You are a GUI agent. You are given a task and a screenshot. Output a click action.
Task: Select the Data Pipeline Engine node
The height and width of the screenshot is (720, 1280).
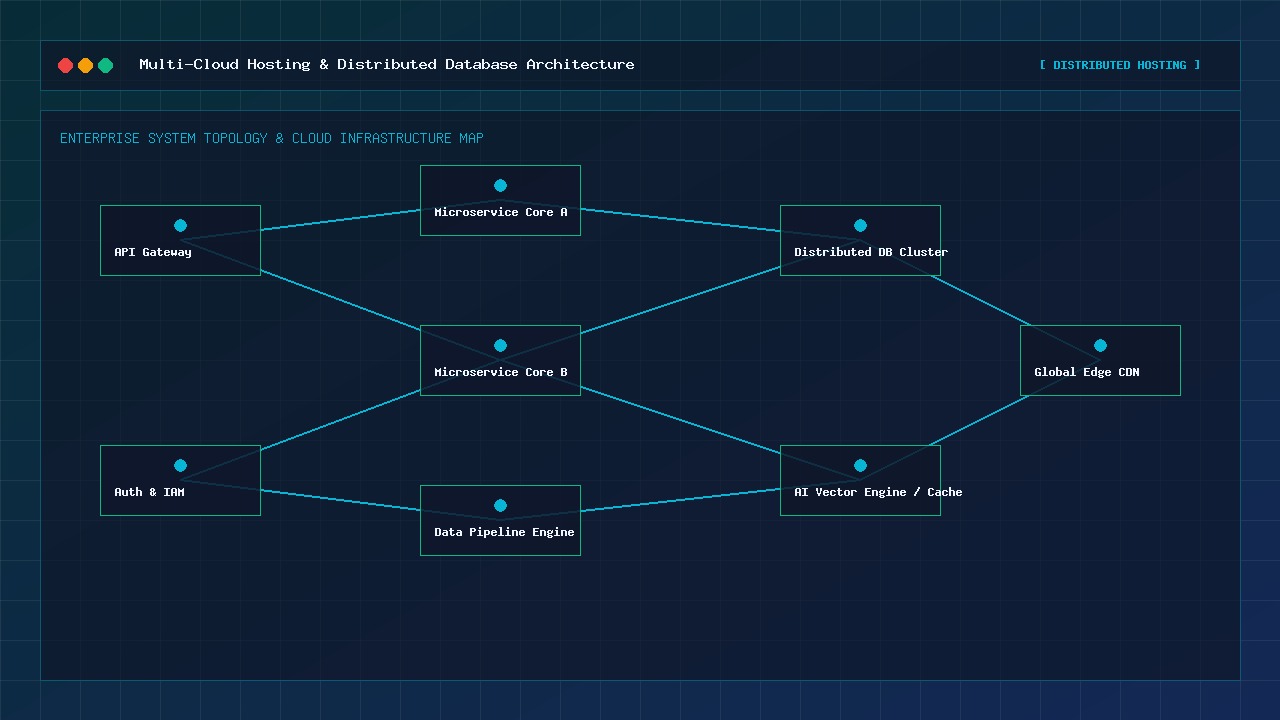500,520
